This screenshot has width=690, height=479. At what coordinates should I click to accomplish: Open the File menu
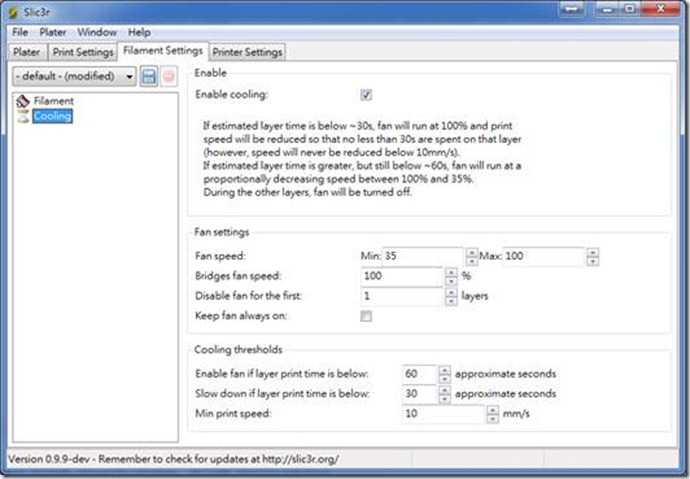coord(20,32)
